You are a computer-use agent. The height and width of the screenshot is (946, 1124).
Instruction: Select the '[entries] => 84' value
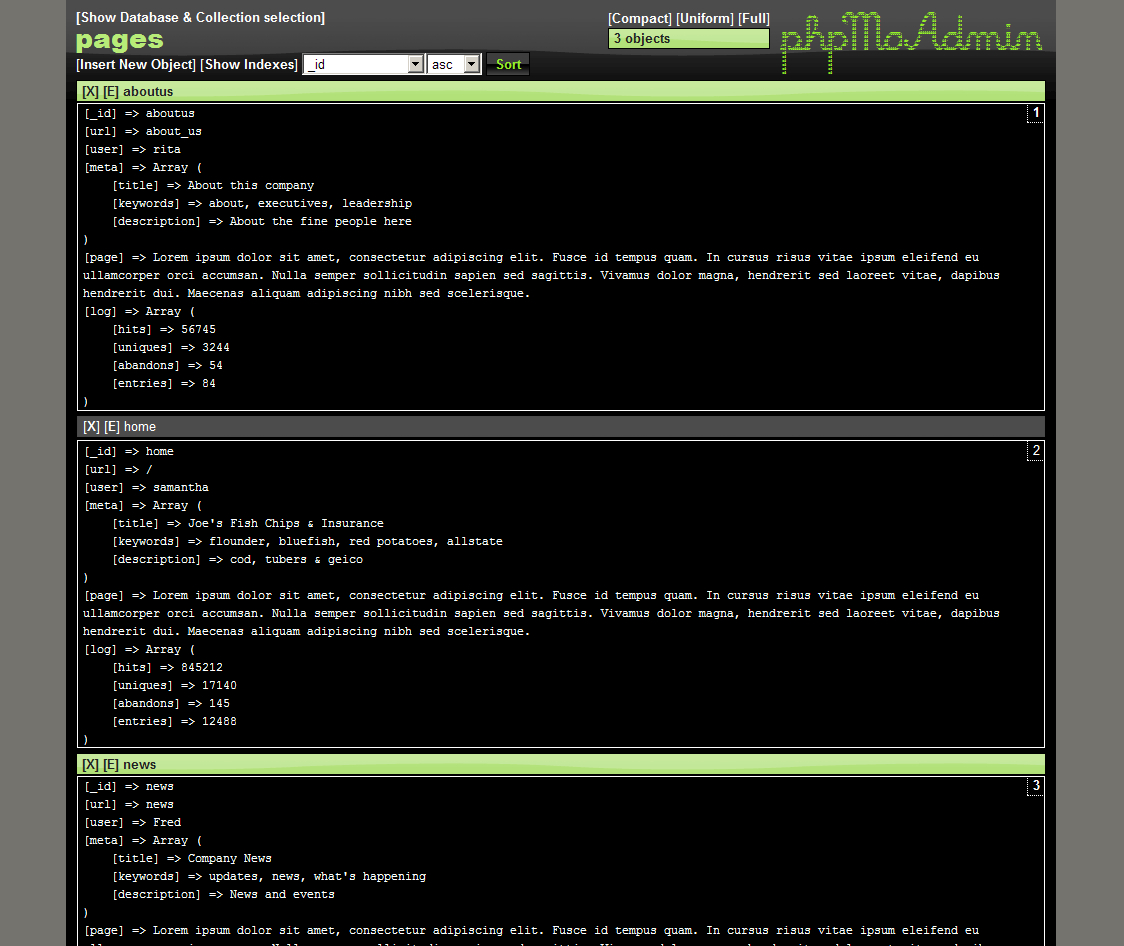pyautogui.click(x=164, y=383)
